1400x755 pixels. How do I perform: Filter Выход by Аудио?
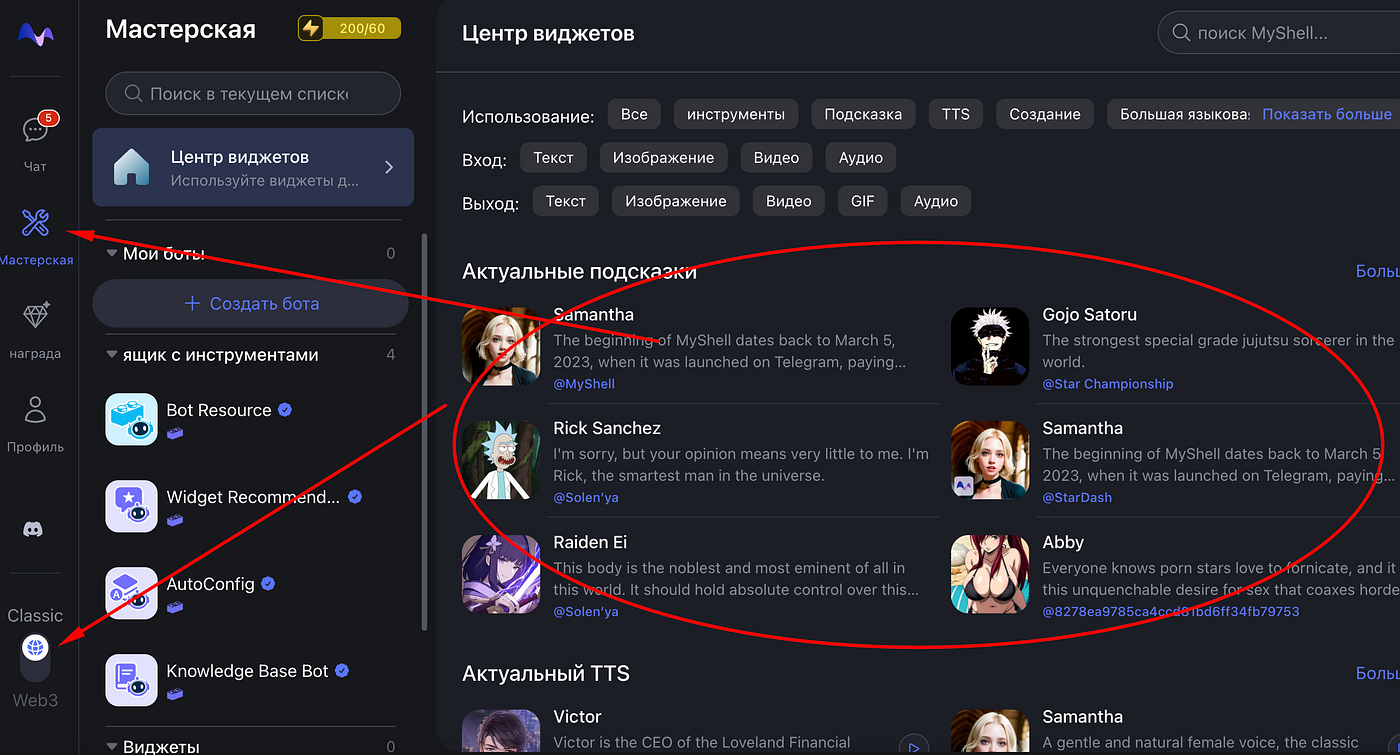[936, 201]
